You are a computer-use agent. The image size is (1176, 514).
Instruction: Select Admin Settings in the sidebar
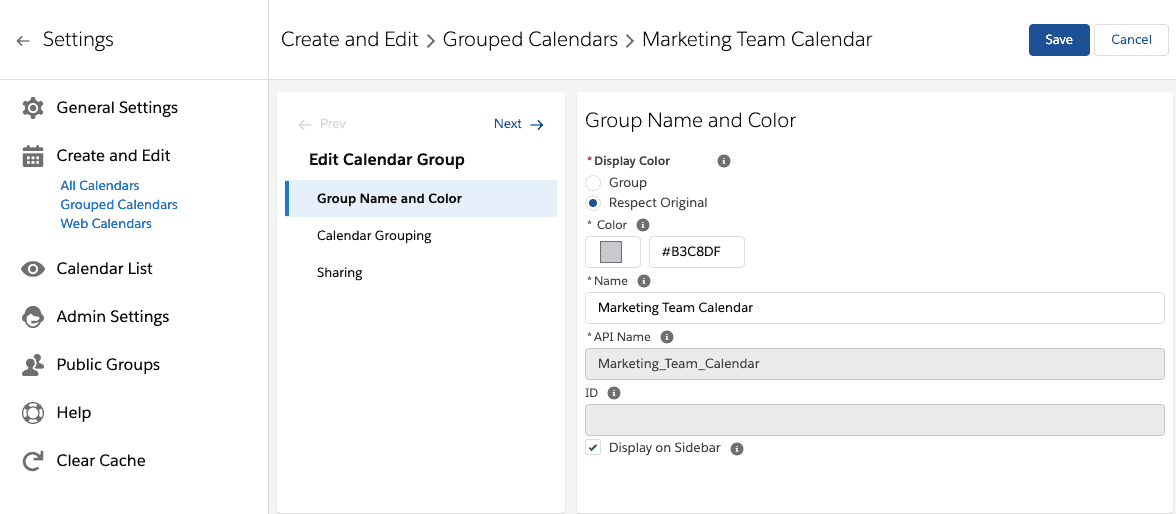(112, 317)
